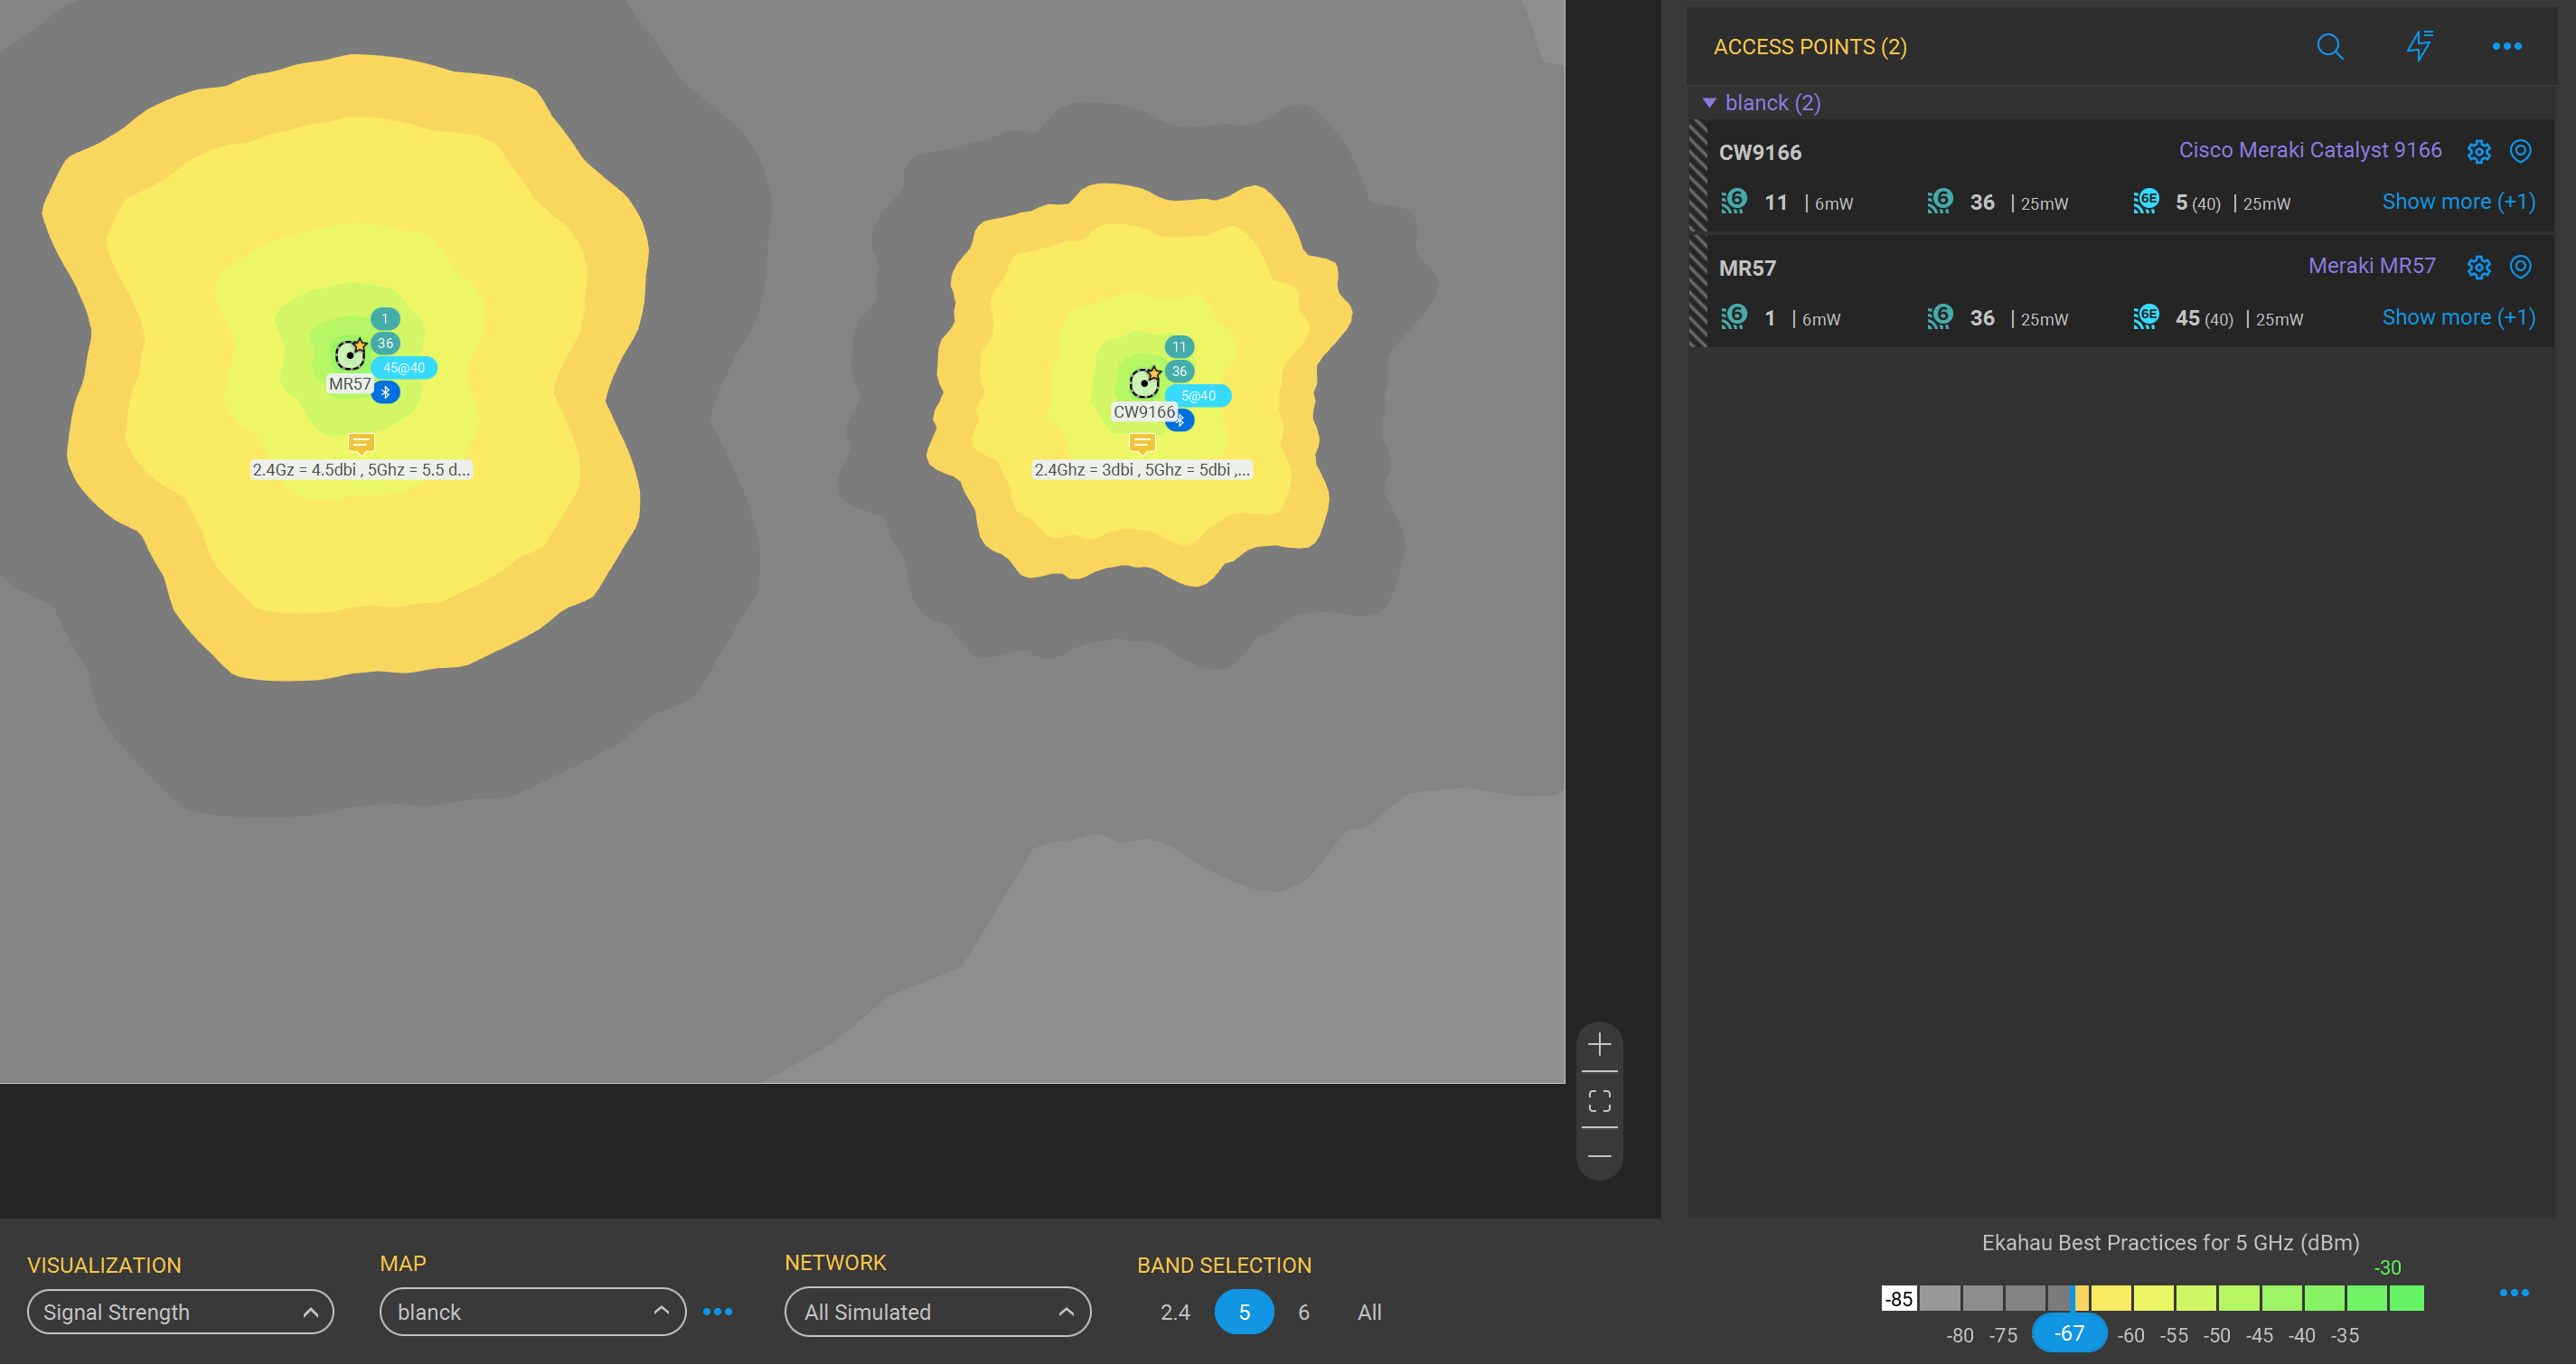Image resolution: width=2576 pixels, height=1365 pixels.
Task: Click fit-to-screen icon on map
Action: coord(1599,1102)
